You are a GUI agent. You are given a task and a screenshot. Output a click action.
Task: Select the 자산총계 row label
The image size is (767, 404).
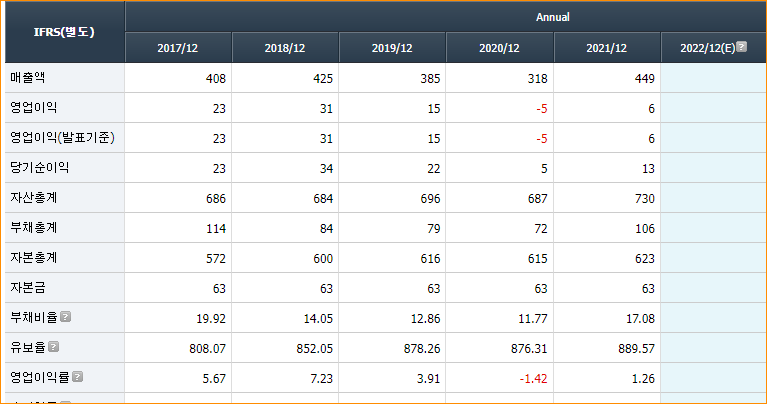[34, 198]
